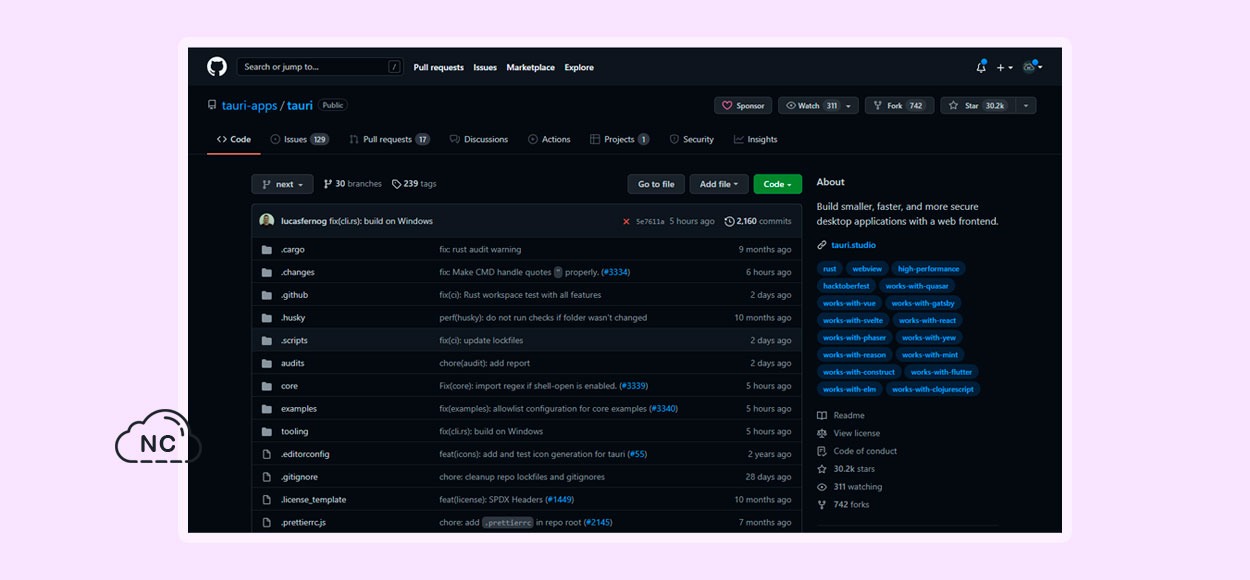Open pull request #3334 link
1250x580 pixels.
(x=616, y=272)
